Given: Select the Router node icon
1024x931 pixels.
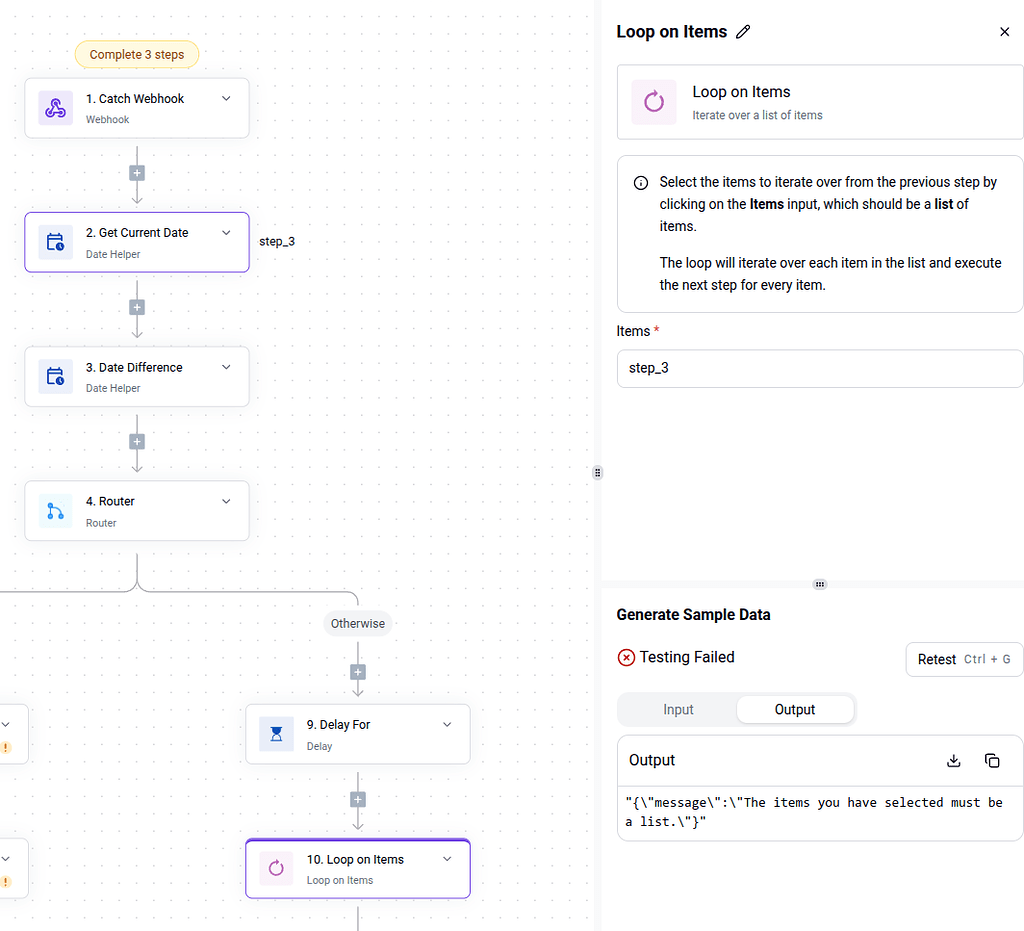Looking at the screenshot, I should point(54,510).
